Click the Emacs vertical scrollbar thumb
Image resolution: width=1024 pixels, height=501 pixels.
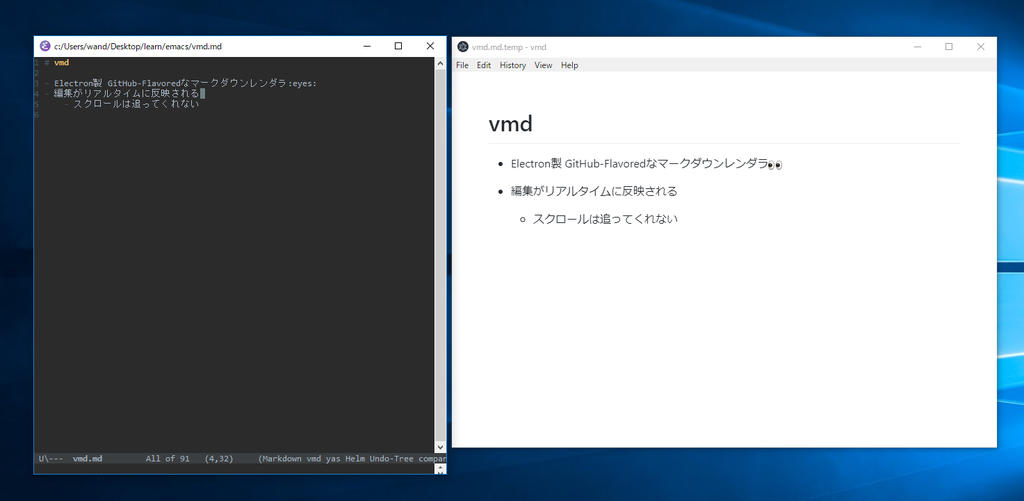tap(440, 255)
